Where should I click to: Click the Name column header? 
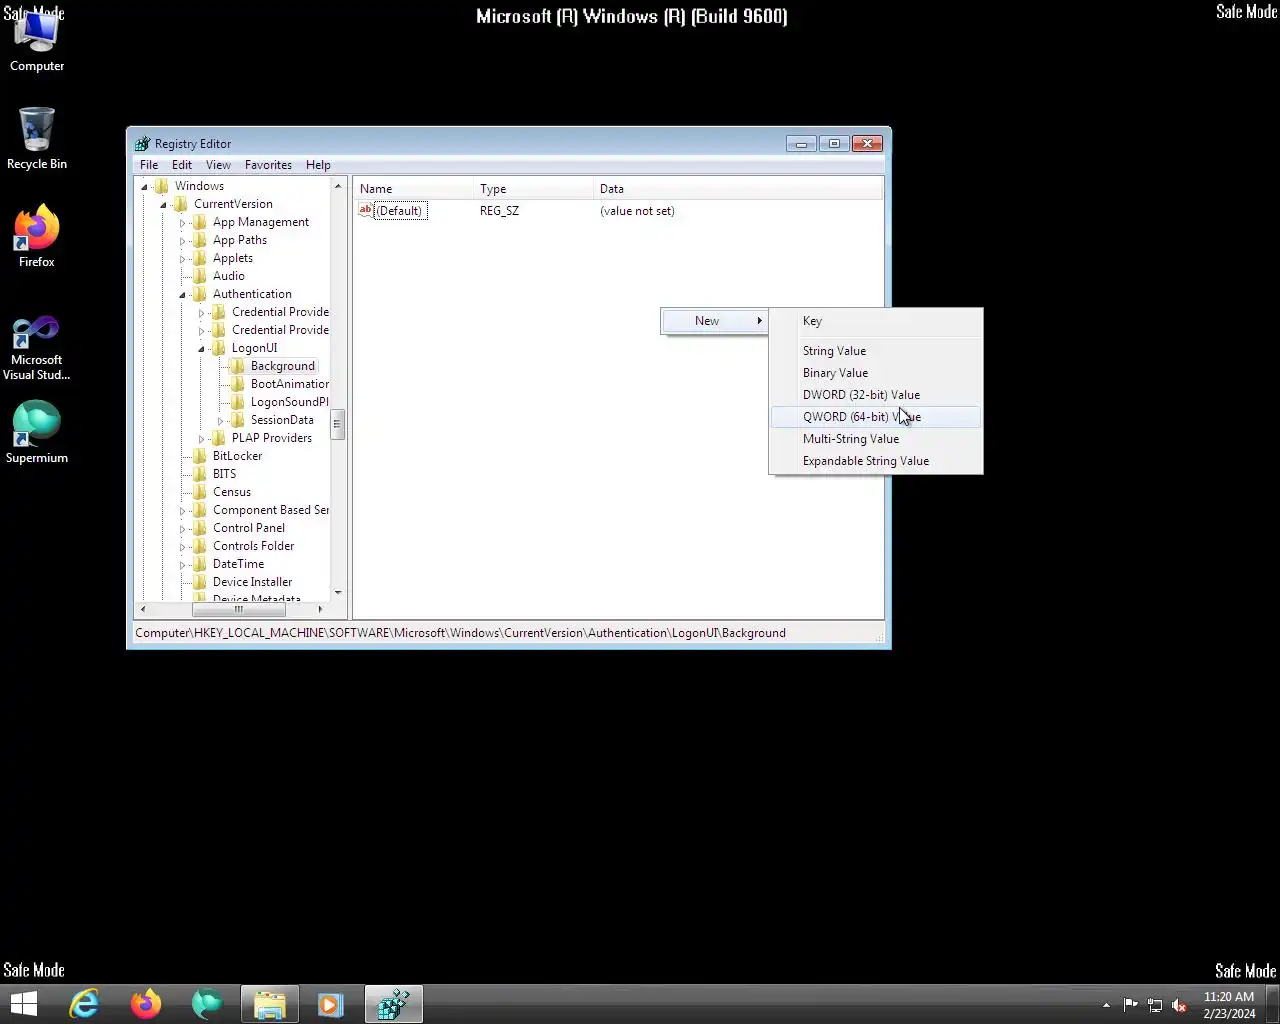413,189
